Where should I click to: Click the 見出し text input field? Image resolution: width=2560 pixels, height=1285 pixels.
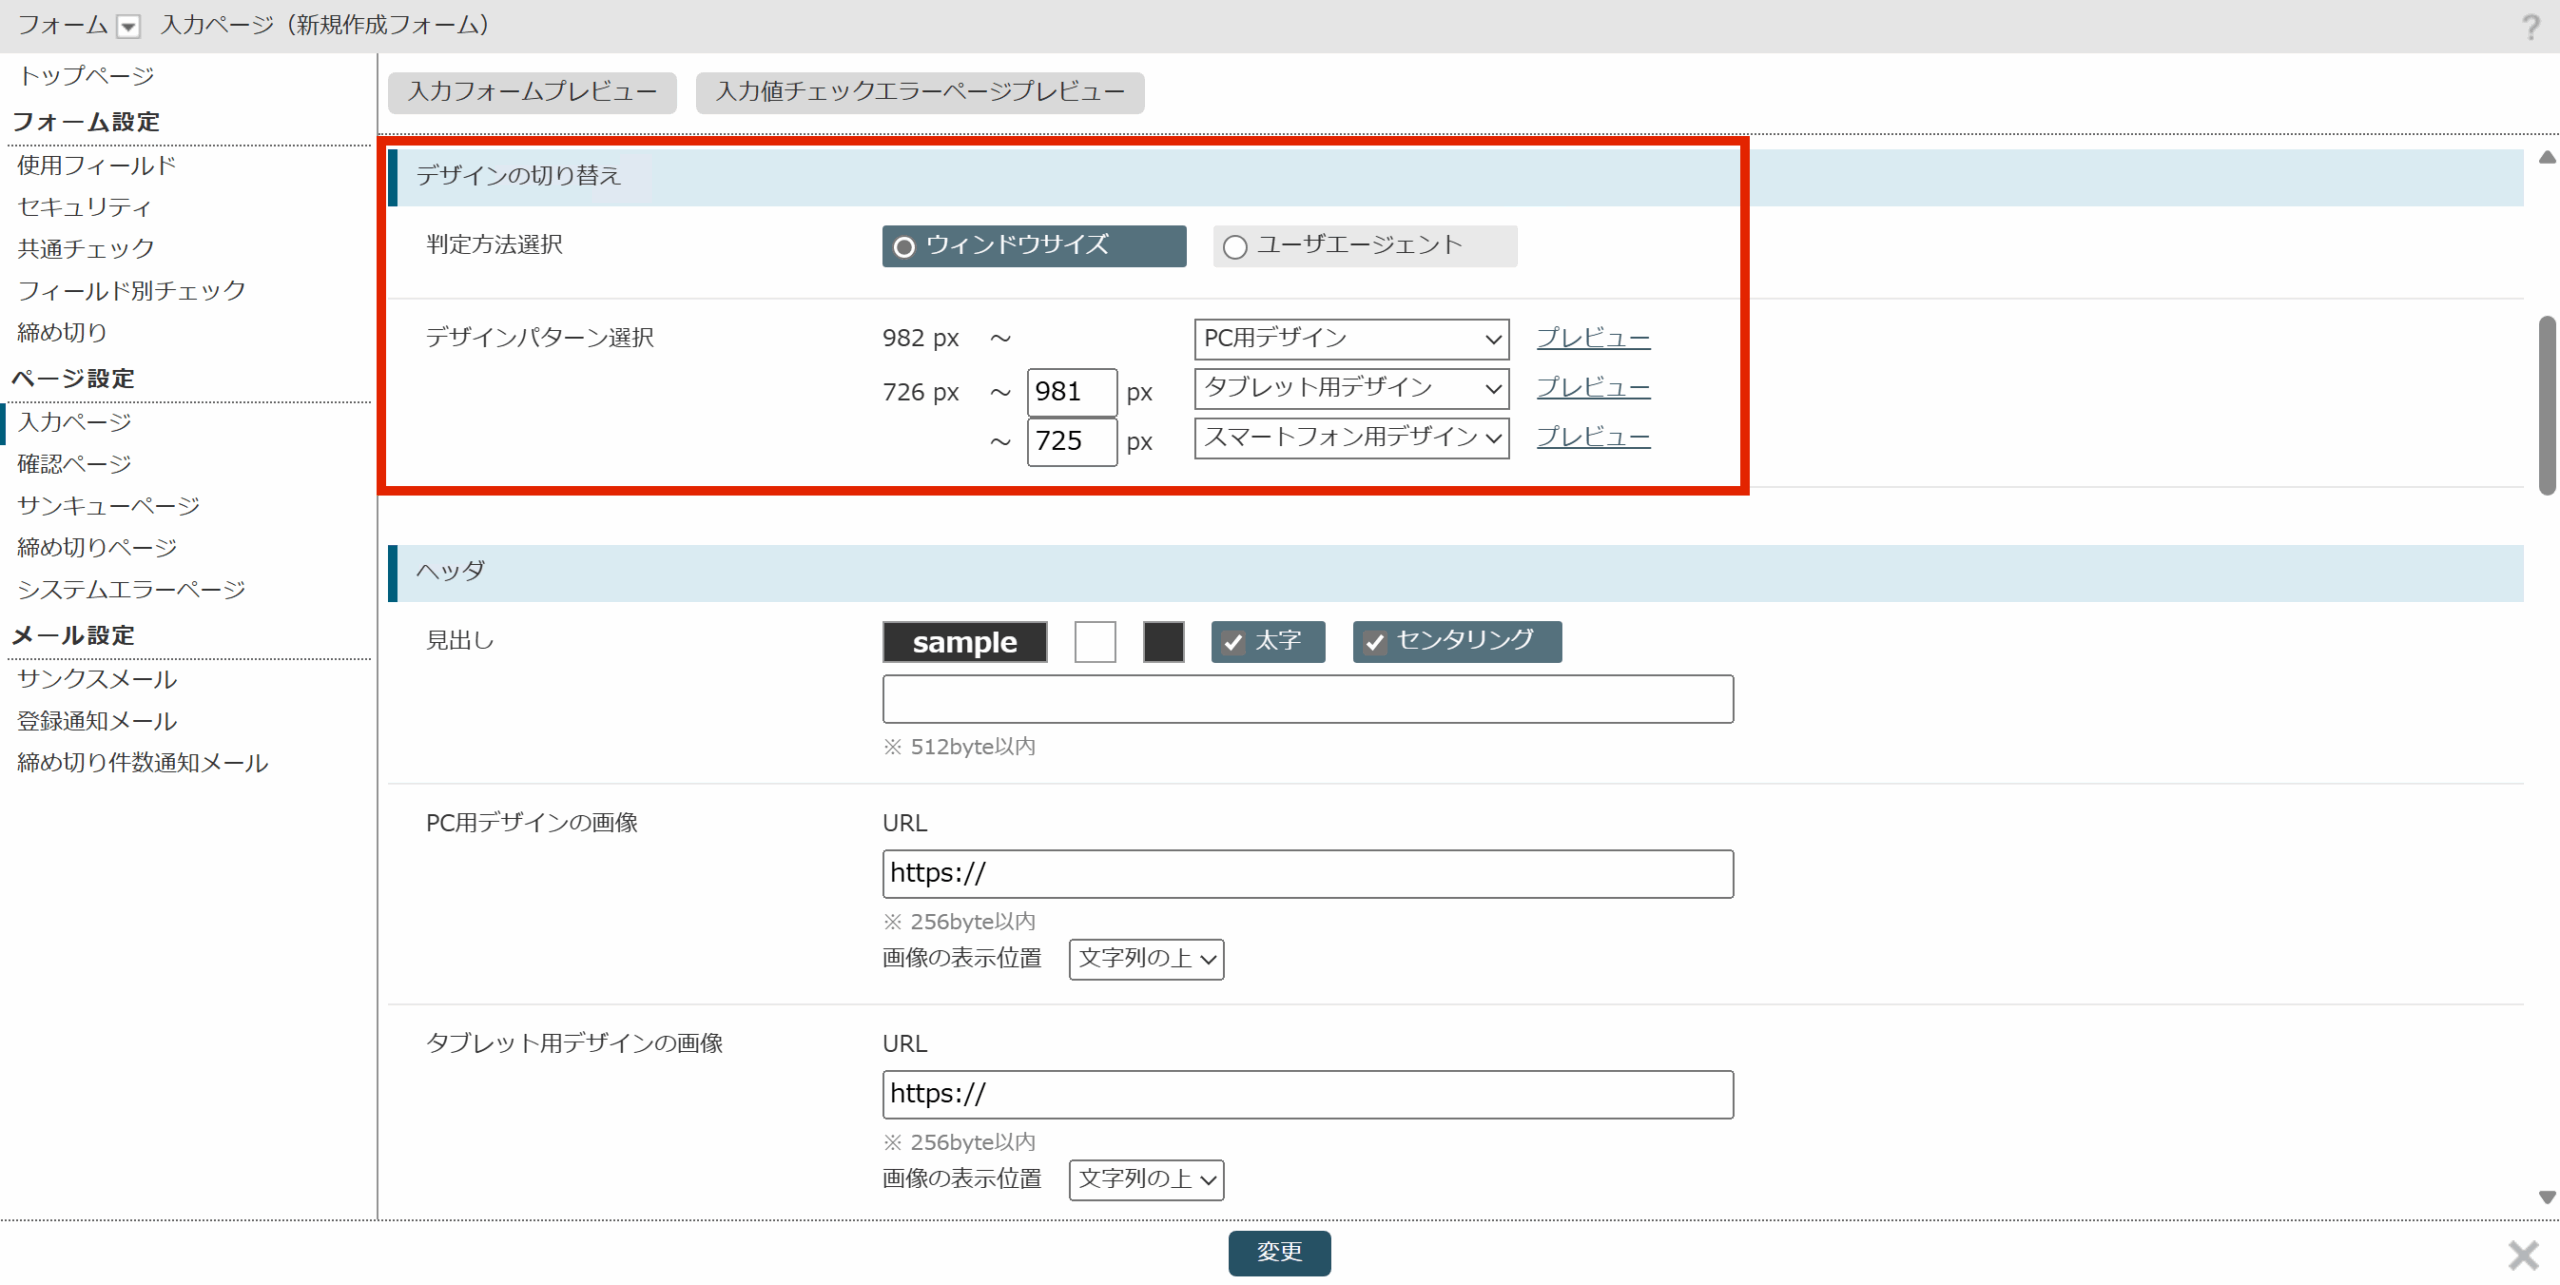pos(1308,699)
